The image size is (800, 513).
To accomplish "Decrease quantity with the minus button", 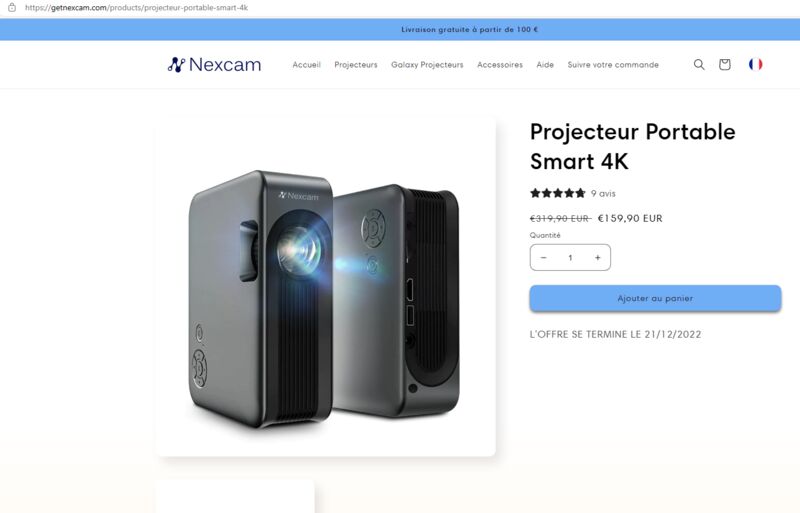I will tap(543, 258).
